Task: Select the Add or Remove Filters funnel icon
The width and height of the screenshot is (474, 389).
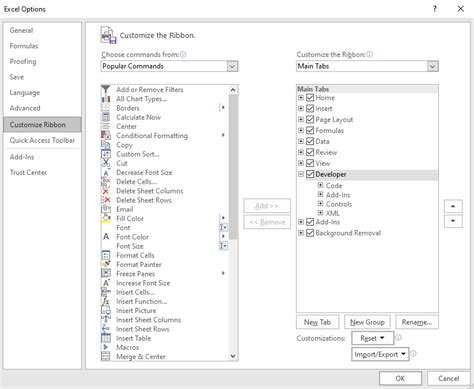Action: pyautogui.click(x=106, y=89)
